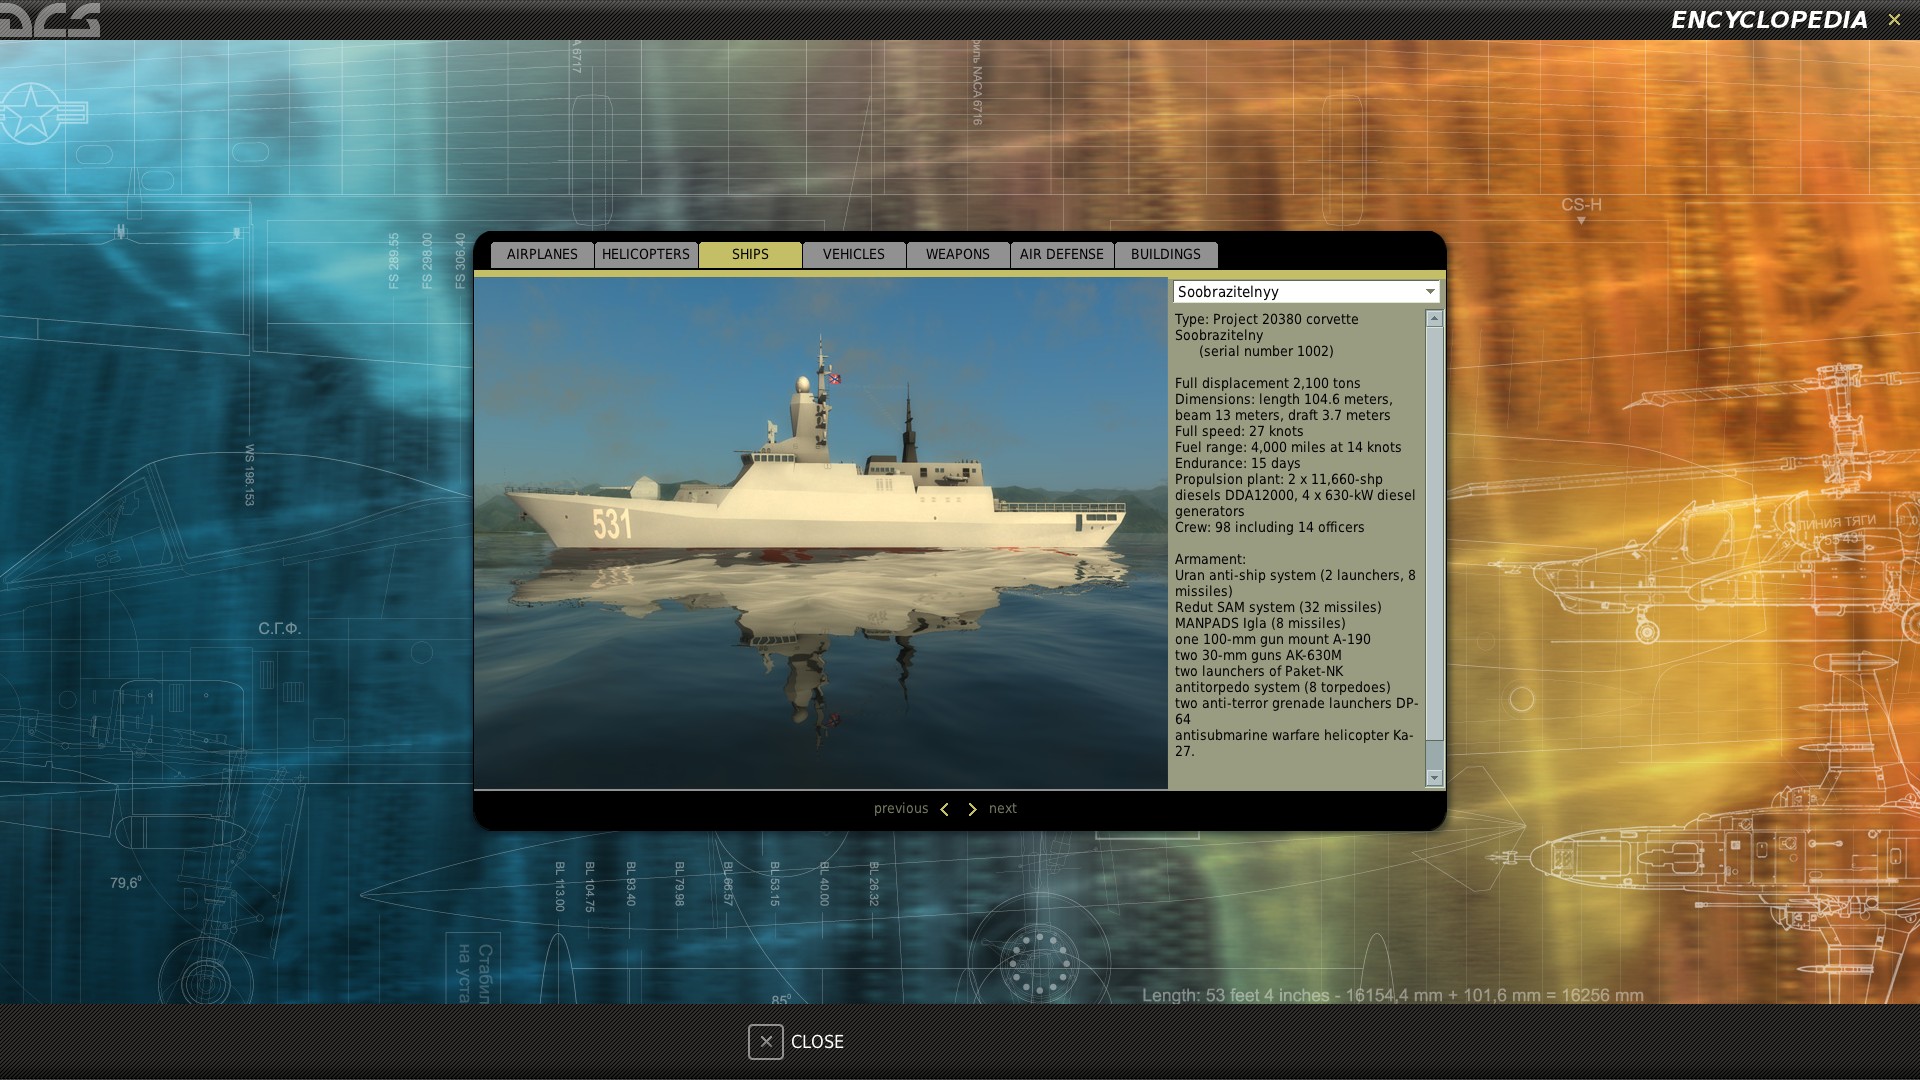Open the HELICOPTERS tab
Image resolution: width=1920 pixels, height=1080 pixels.
[x=646, y=254]
